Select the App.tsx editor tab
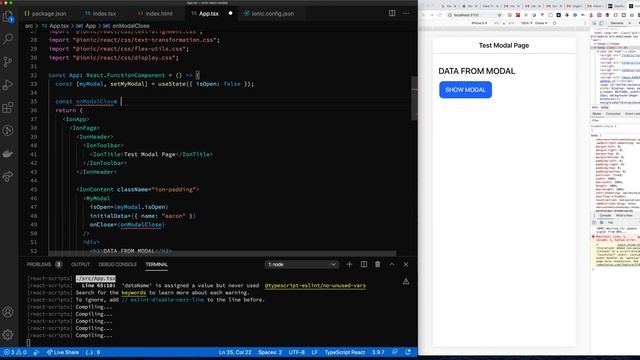 tap(209, 13)
